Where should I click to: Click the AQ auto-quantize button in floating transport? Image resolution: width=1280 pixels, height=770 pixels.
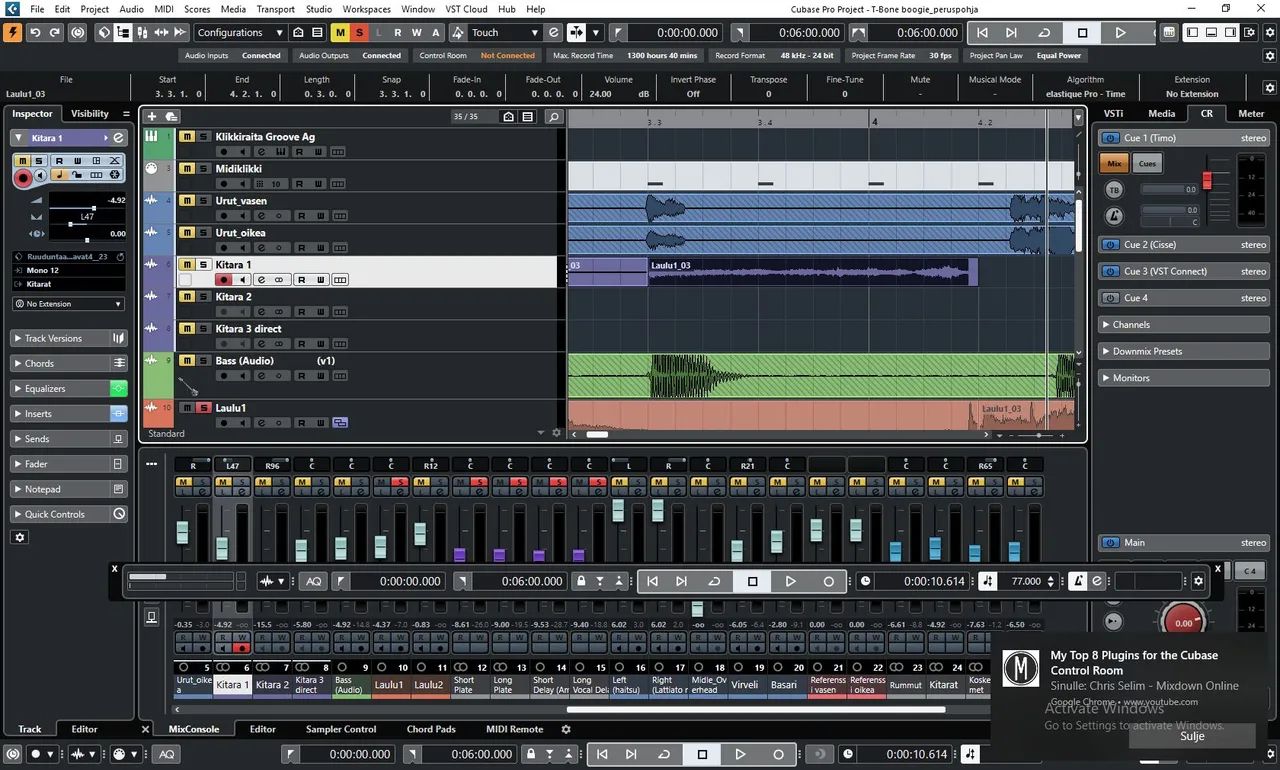tap(314, 581)
